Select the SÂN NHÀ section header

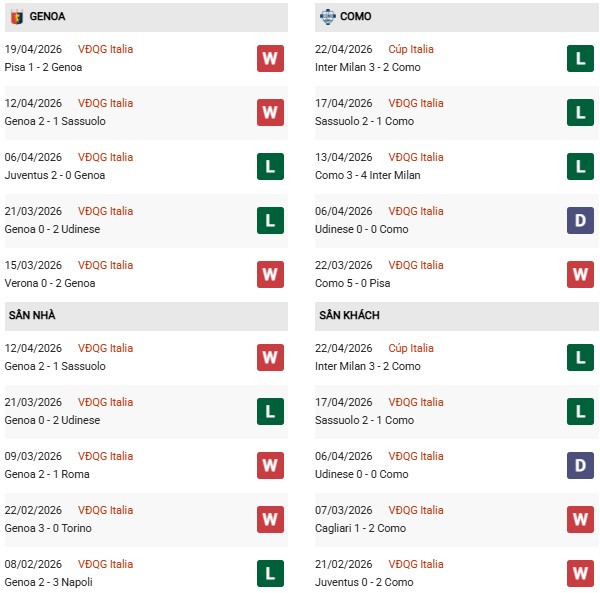[32, 315]
